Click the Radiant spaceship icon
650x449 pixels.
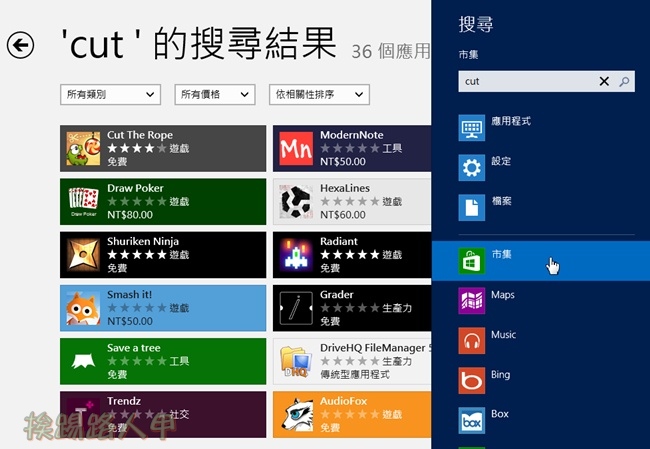(296, 255)
